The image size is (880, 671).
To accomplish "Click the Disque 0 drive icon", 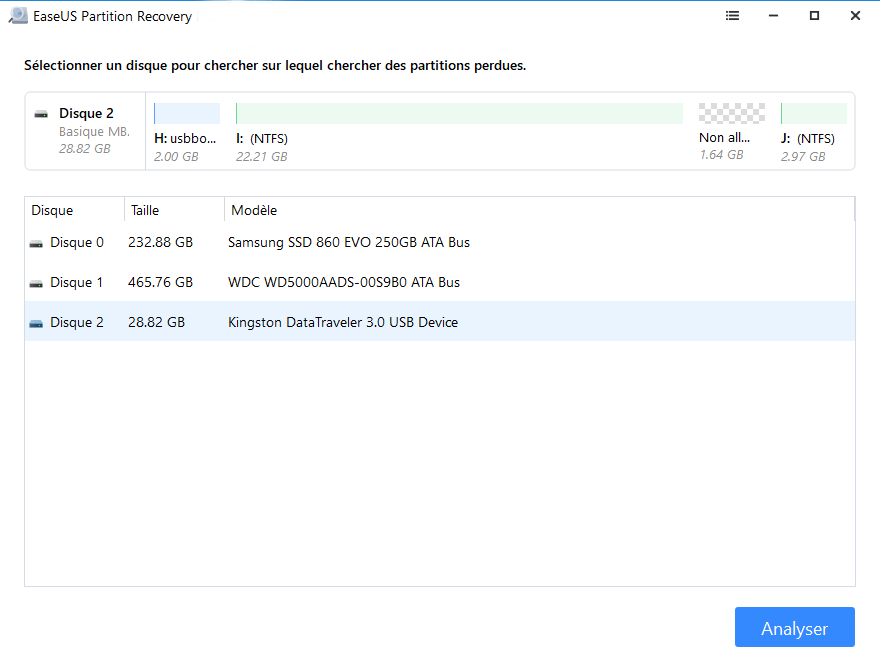I will pos(36,243).
